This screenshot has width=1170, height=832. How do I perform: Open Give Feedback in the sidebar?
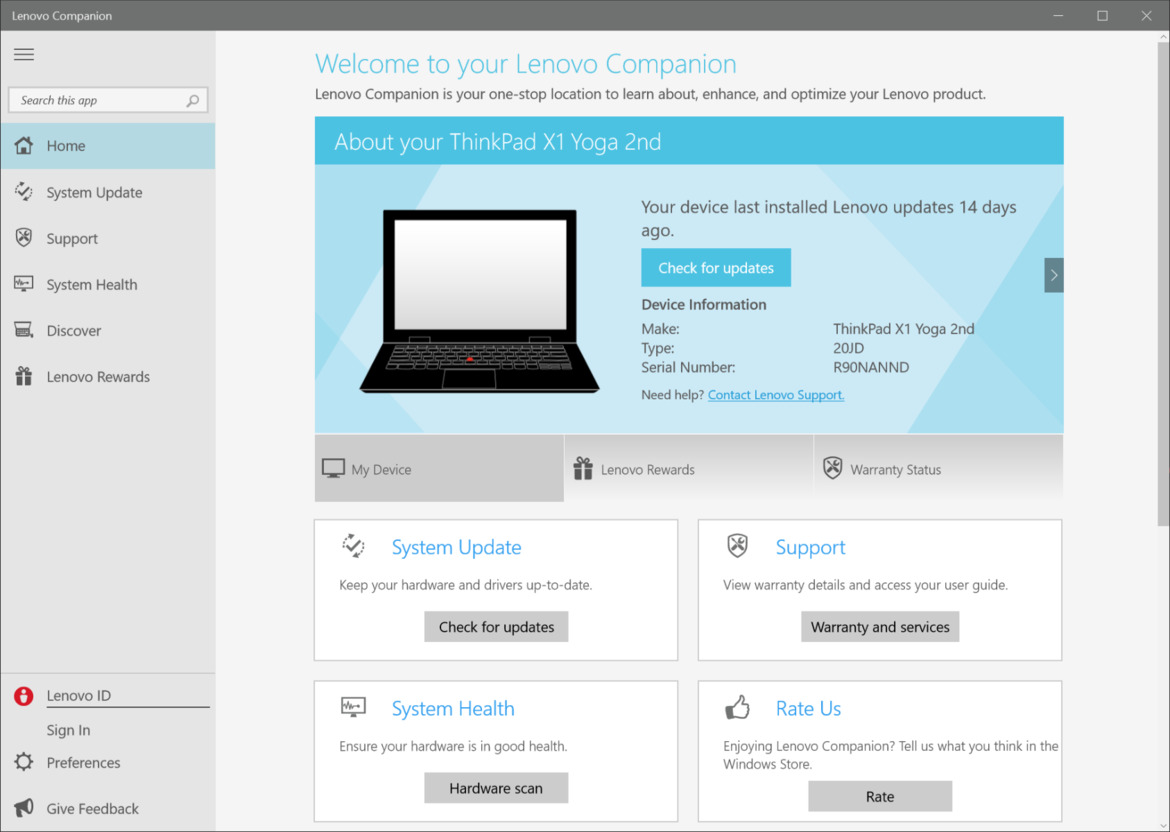108,808
